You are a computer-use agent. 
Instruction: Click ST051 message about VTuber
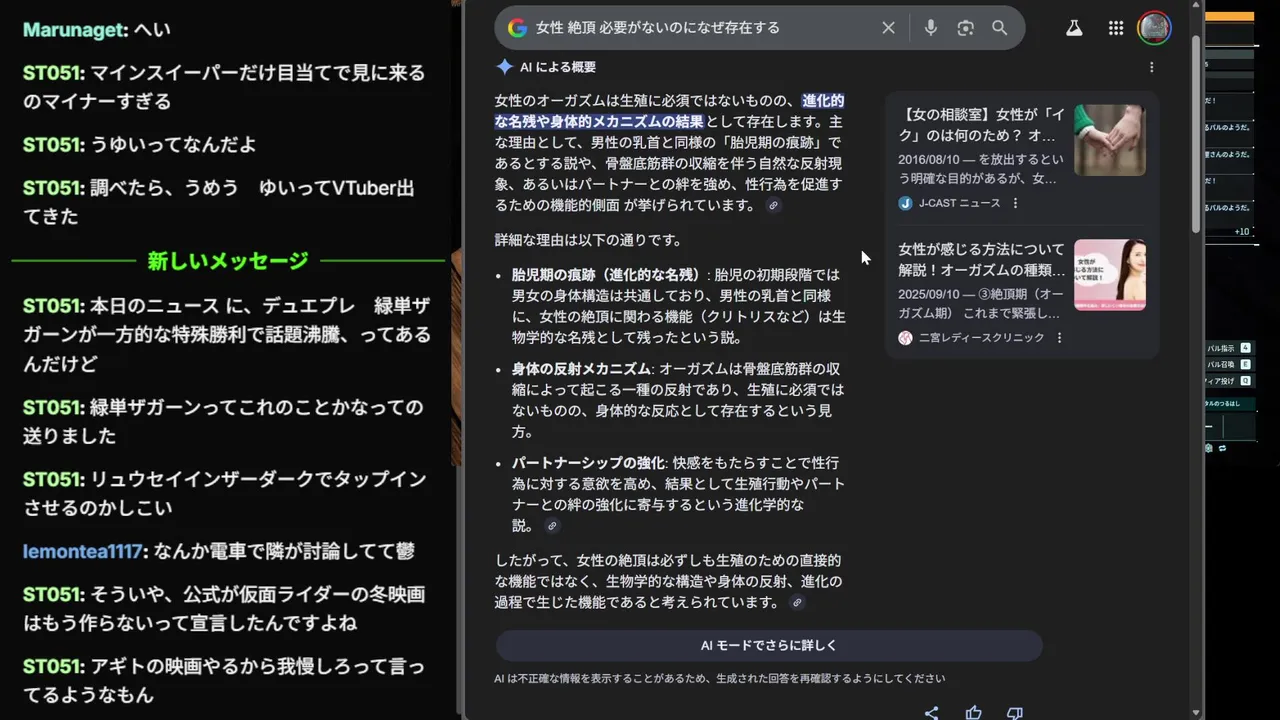point(219,202)
